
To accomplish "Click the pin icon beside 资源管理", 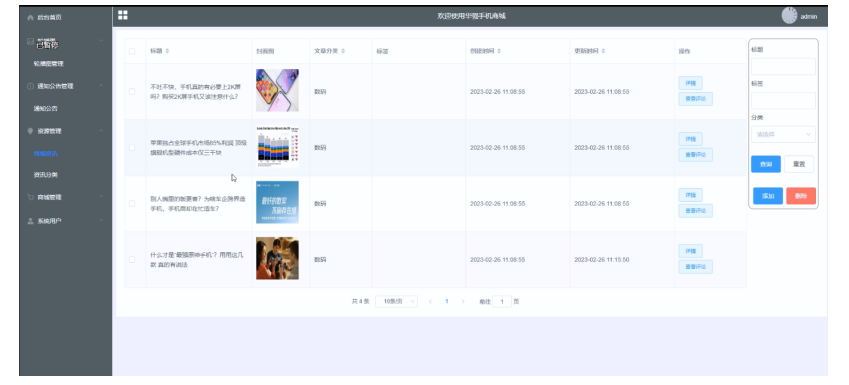I will click(30, 131).
